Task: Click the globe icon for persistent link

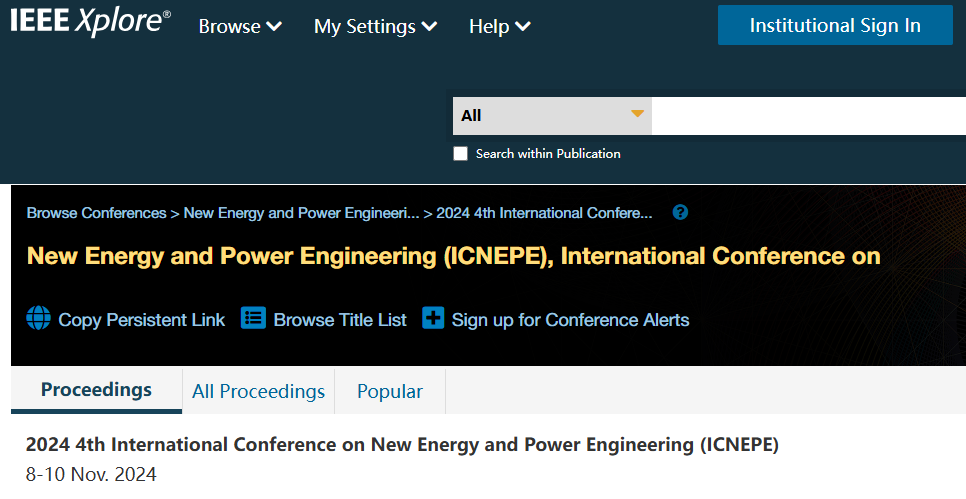Action: pyautogui.click(x=38, y=318)
